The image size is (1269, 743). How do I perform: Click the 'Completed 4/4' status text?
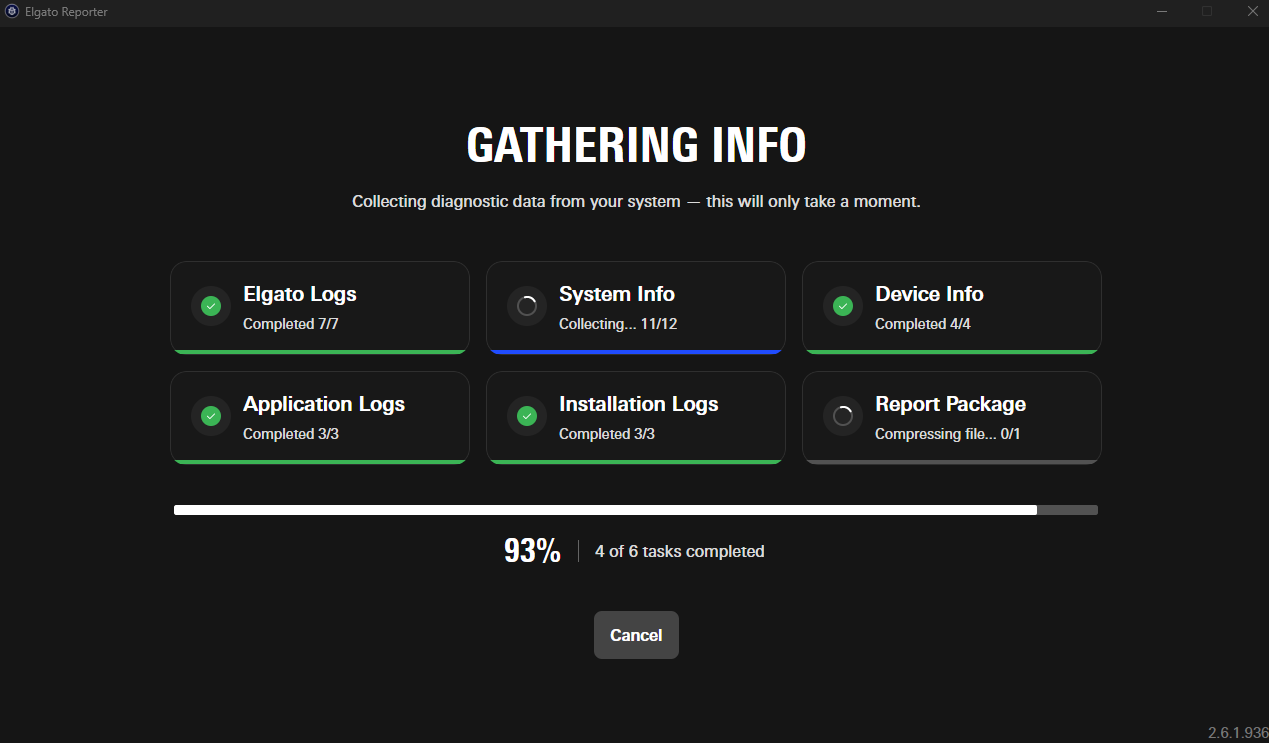tap(923, 324)
